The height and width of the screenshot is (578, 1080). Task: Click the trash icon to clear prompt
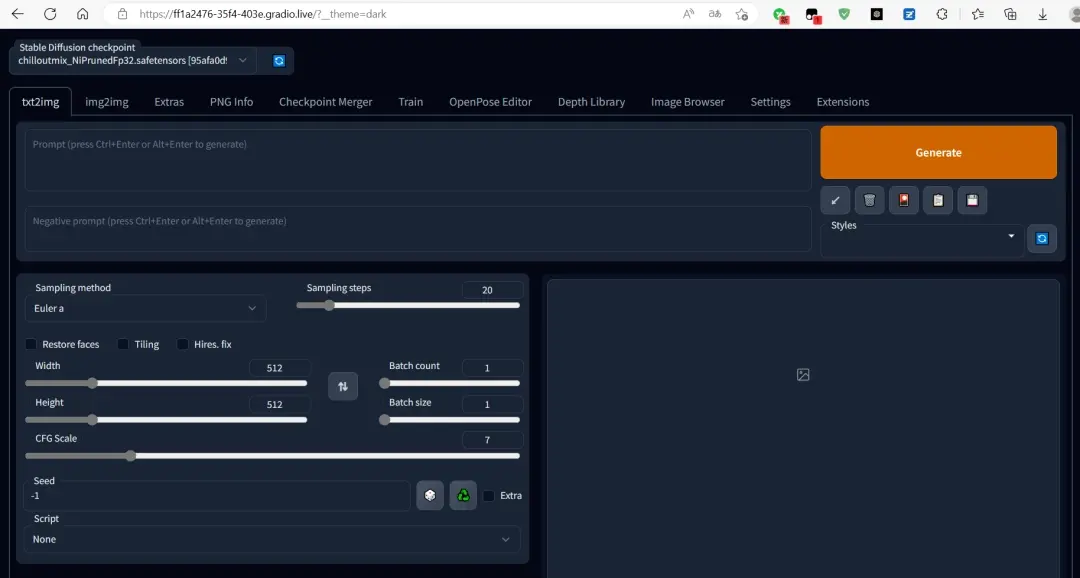pyautogui.click(x=869, y=200)
